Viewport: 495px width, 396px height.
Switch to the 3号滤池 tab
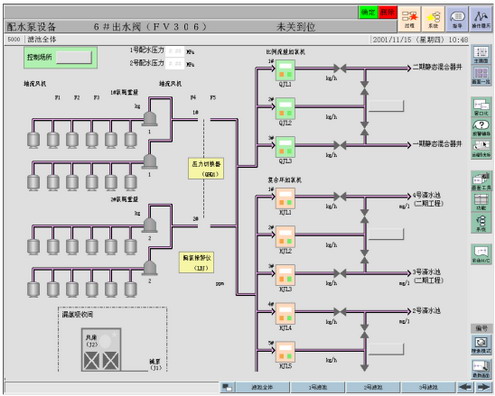click(428, 387)
